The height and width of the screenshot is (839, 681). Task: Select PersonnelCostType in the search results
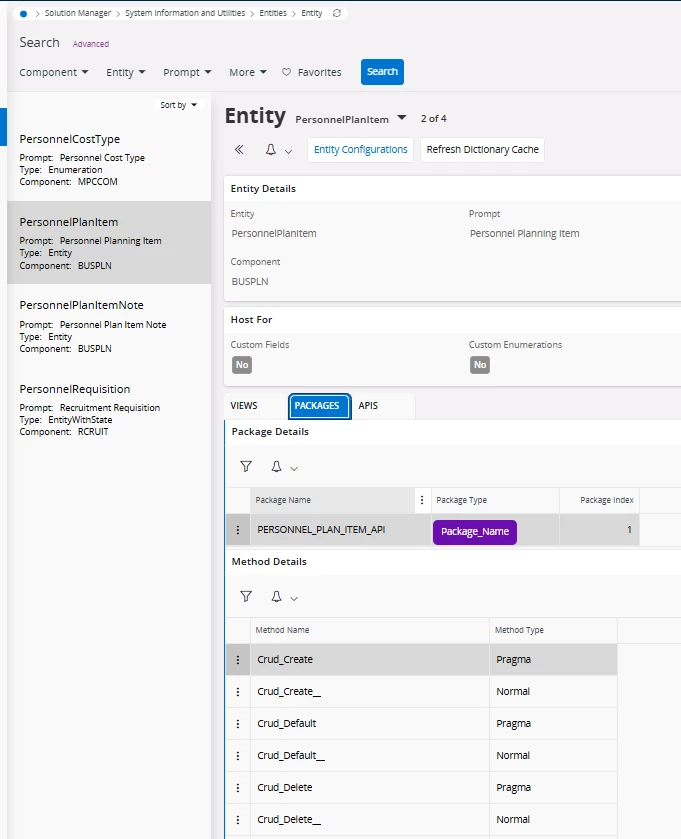109,160
